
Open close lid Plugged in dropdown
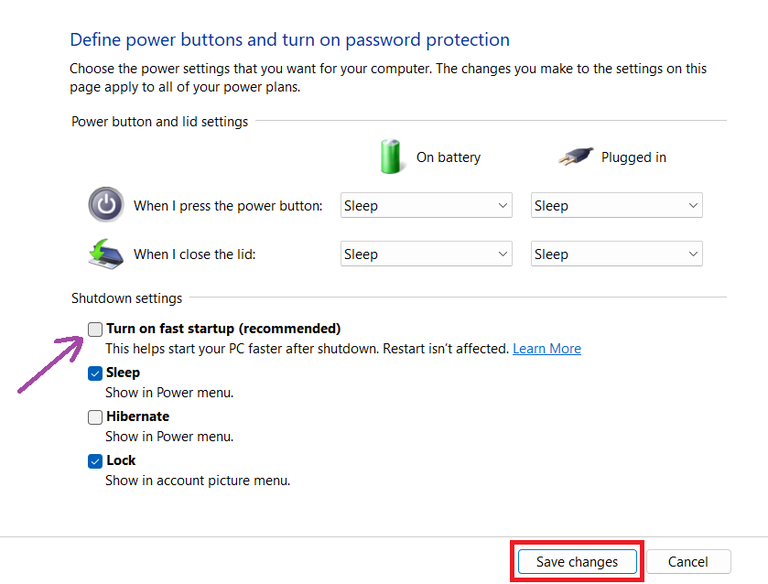pyautogui.click(x=616, y=254)
